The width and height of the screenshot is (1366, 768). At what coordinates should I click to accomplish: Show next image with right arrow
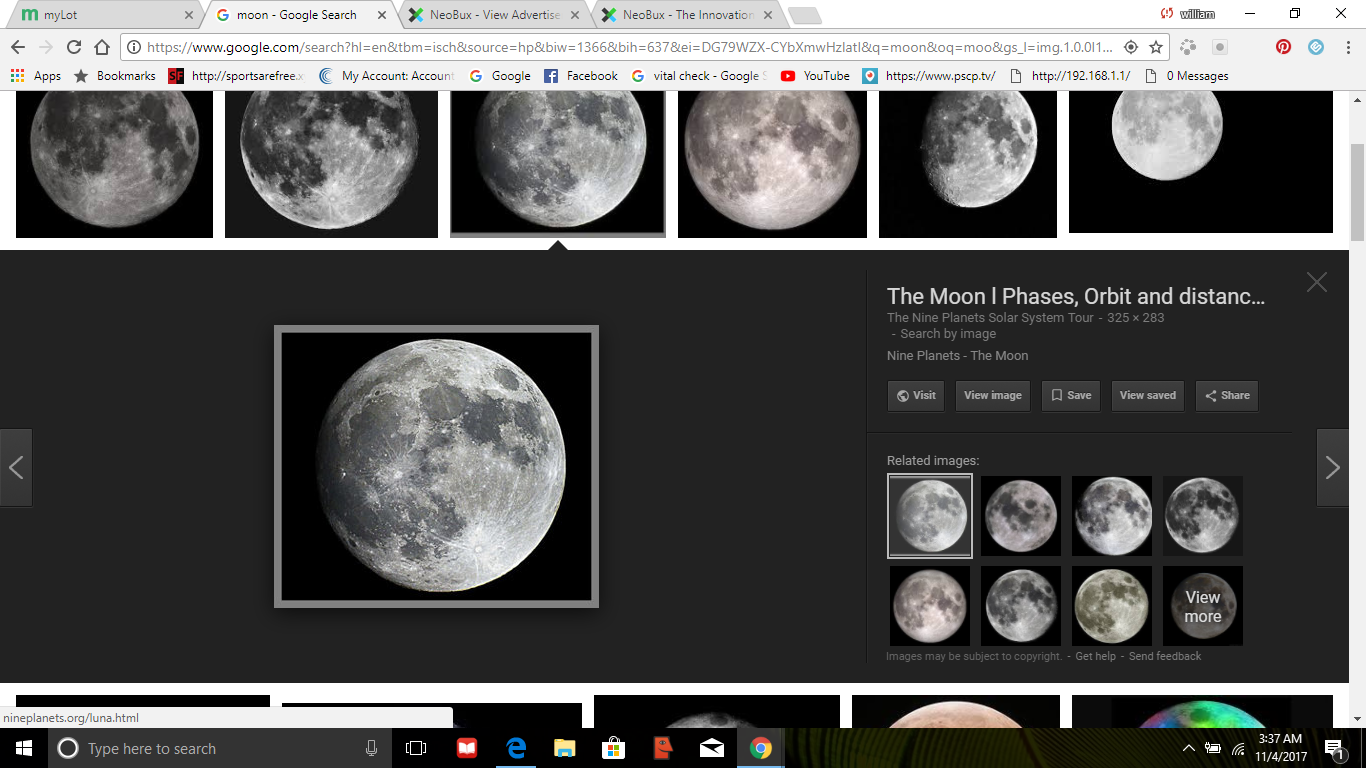point(1333,467)
